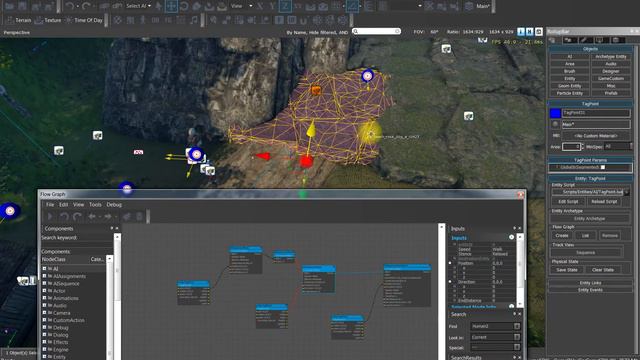Open the Texture tool

click(x=48, y=20)
